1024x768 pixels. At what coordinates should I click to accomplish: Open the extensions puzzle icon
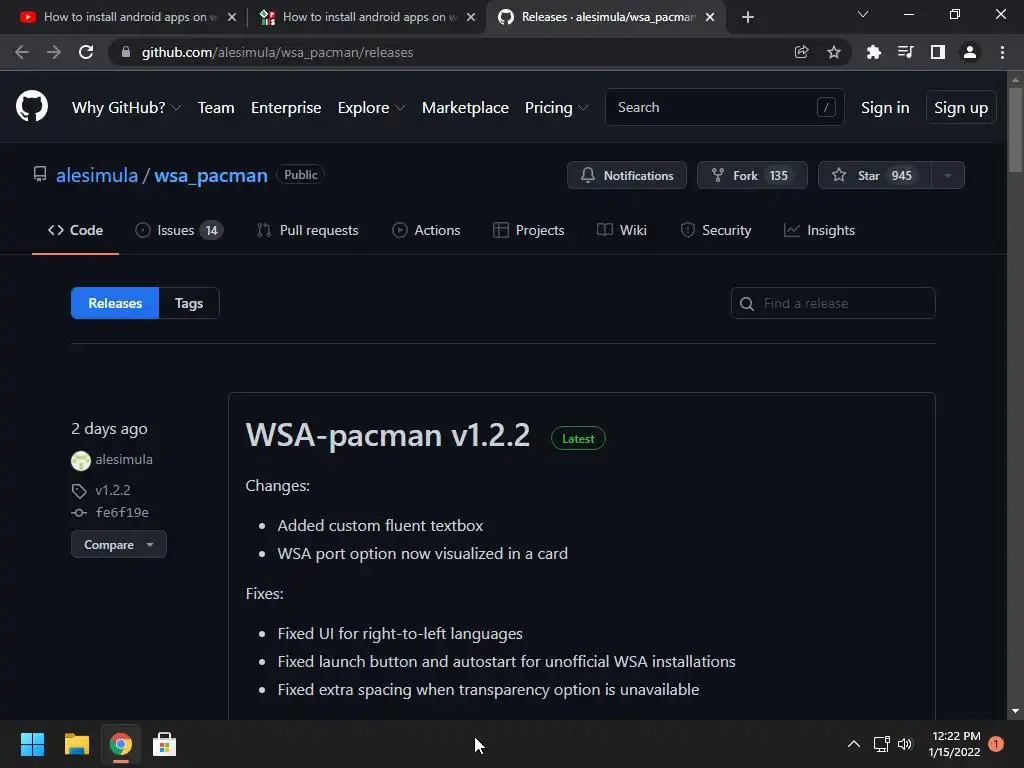[873, 52]
